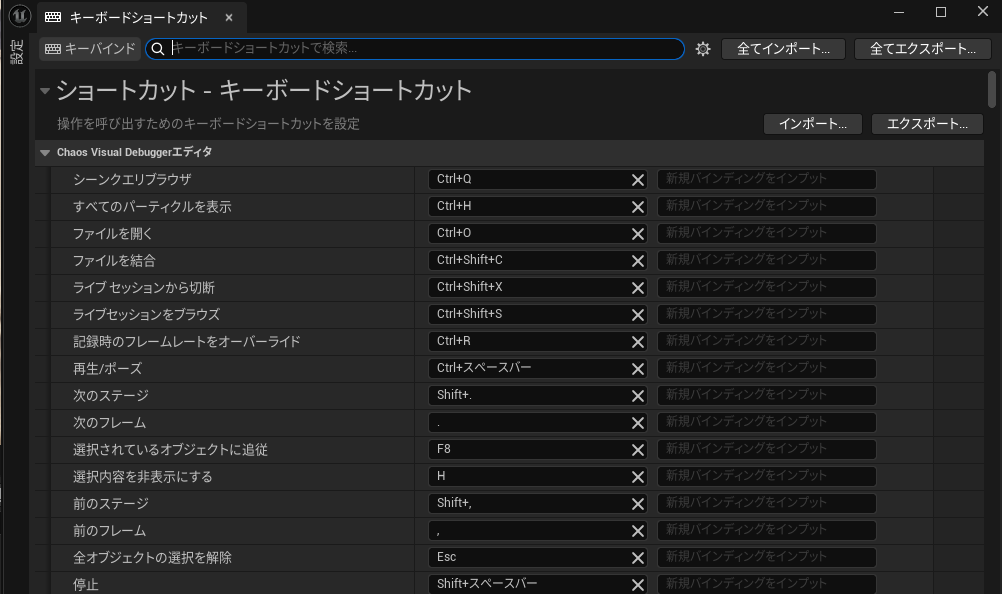Image resolution: width=1002 pixels, height=594 pixels.
Task: Remove the Ctrl+スペースバー binding for 再生/ポーズ
Action: pyautogui.click(x=637, y=369)
